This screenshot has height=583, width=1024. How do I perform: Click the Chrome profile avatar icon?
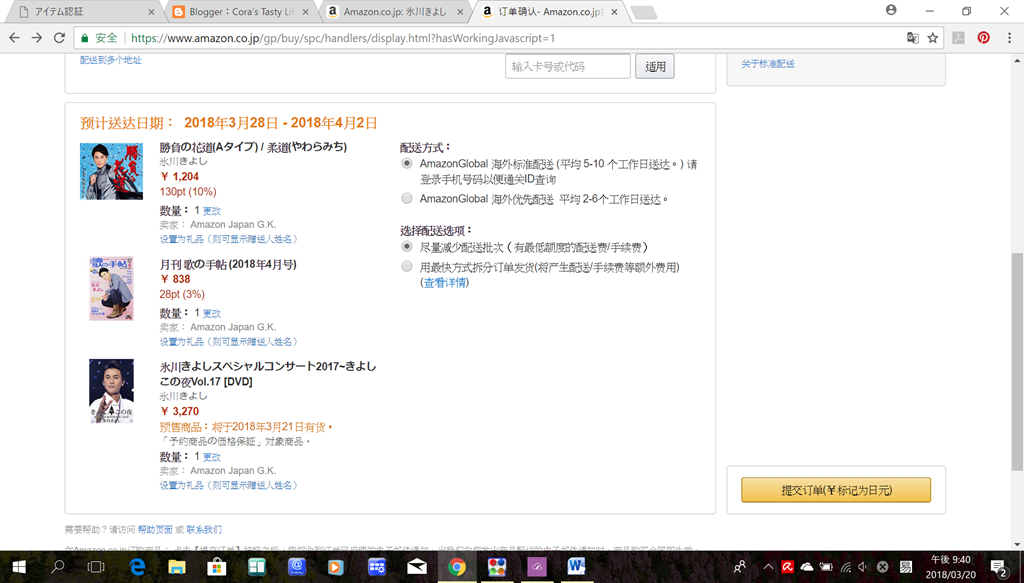click(891, 10)
